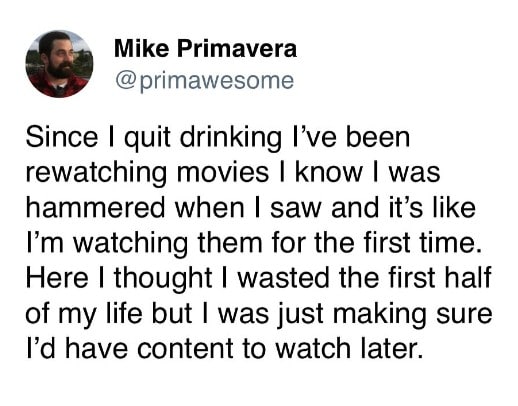This screenshot has width=518, height=406.
Task: Select the line 'I'm watching them for the first time.'
Action: click(x=254, y=243)
